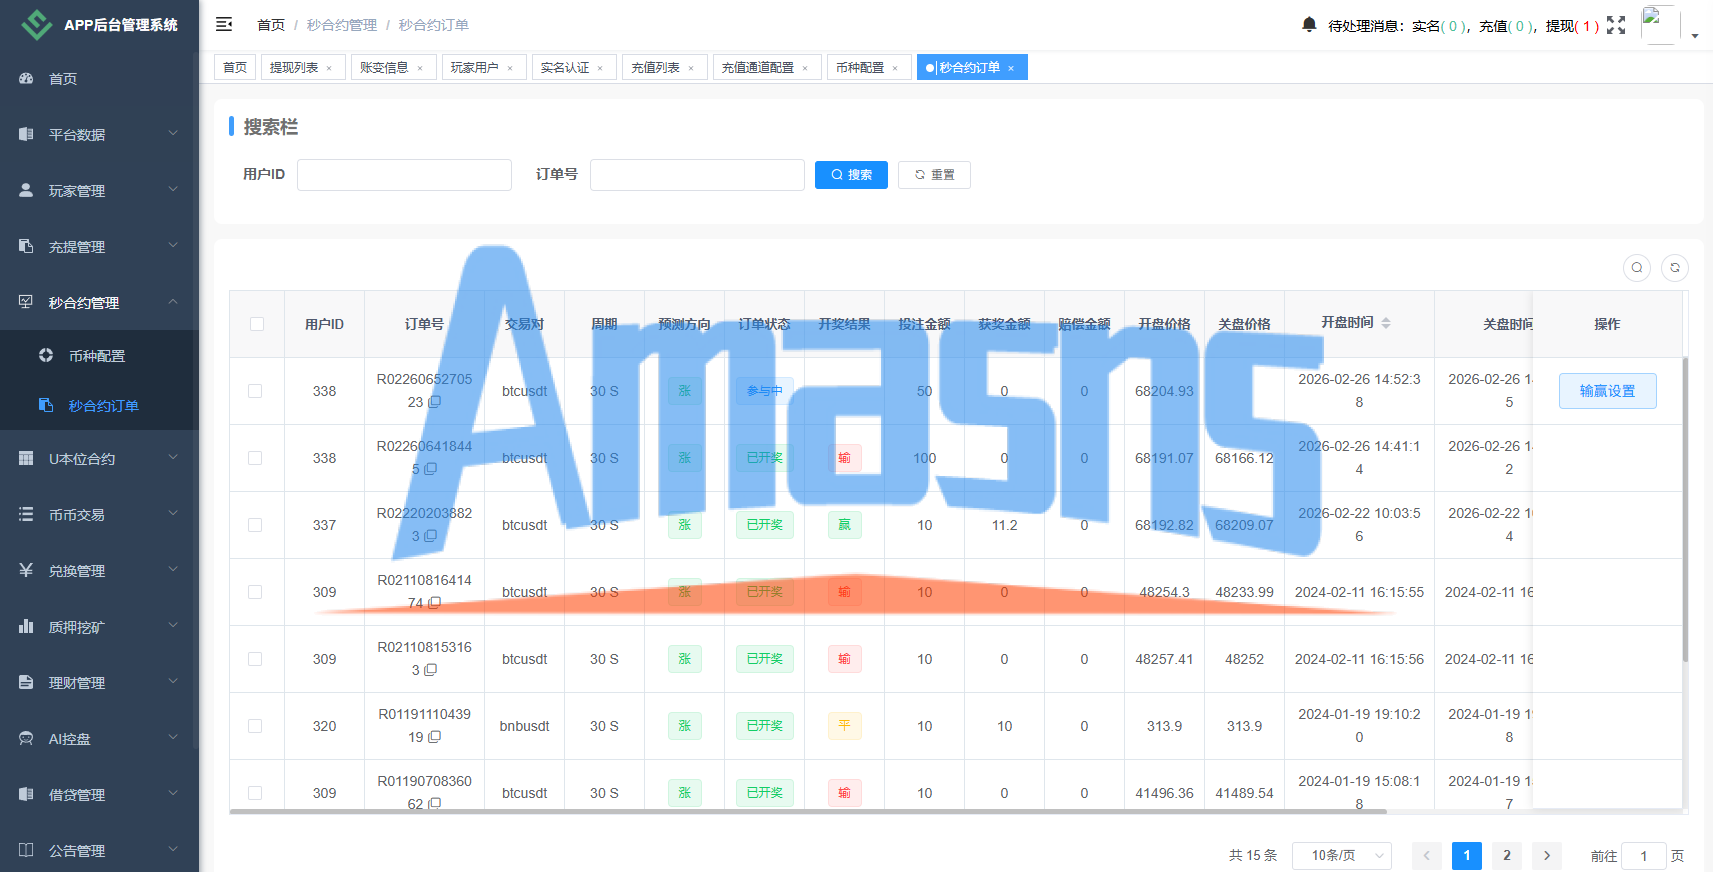Sort by 开盘时间 column arrows
1713x872 pixels.
tap(1386, 323)
